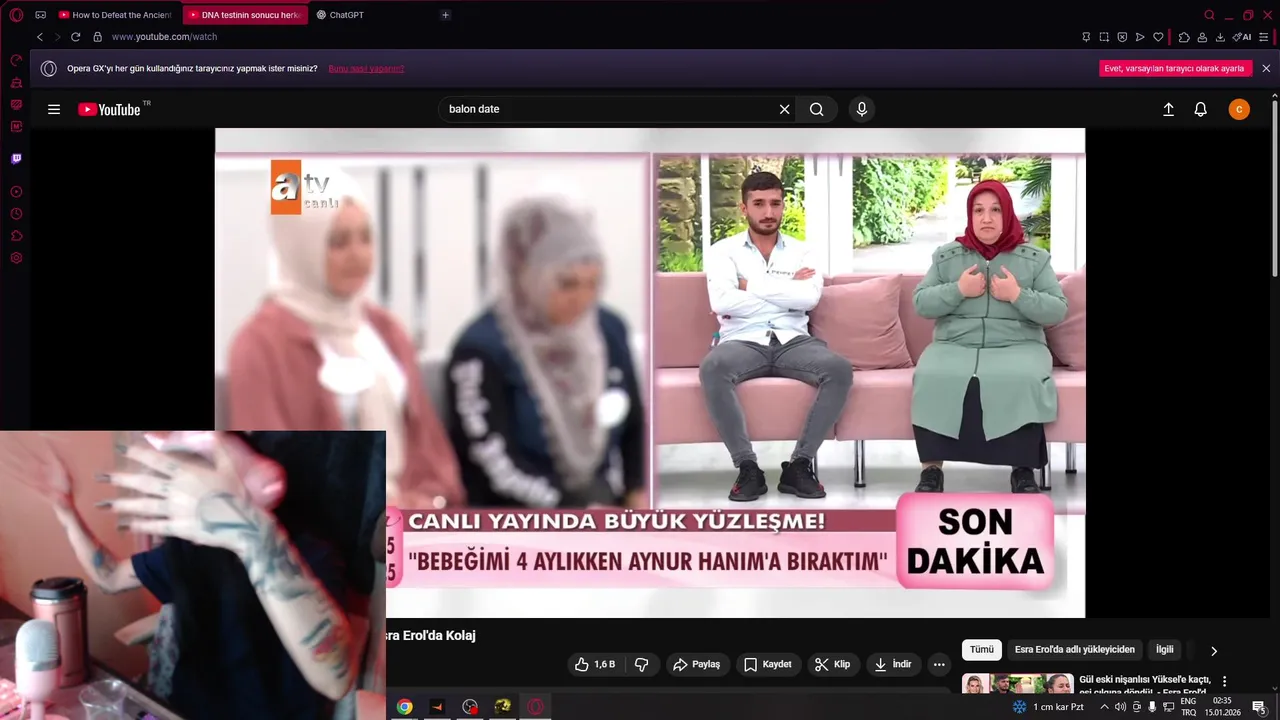Go back to previous page
Image resolution: width=1280 pixels, height=720 pixels.
click(40, 37)
